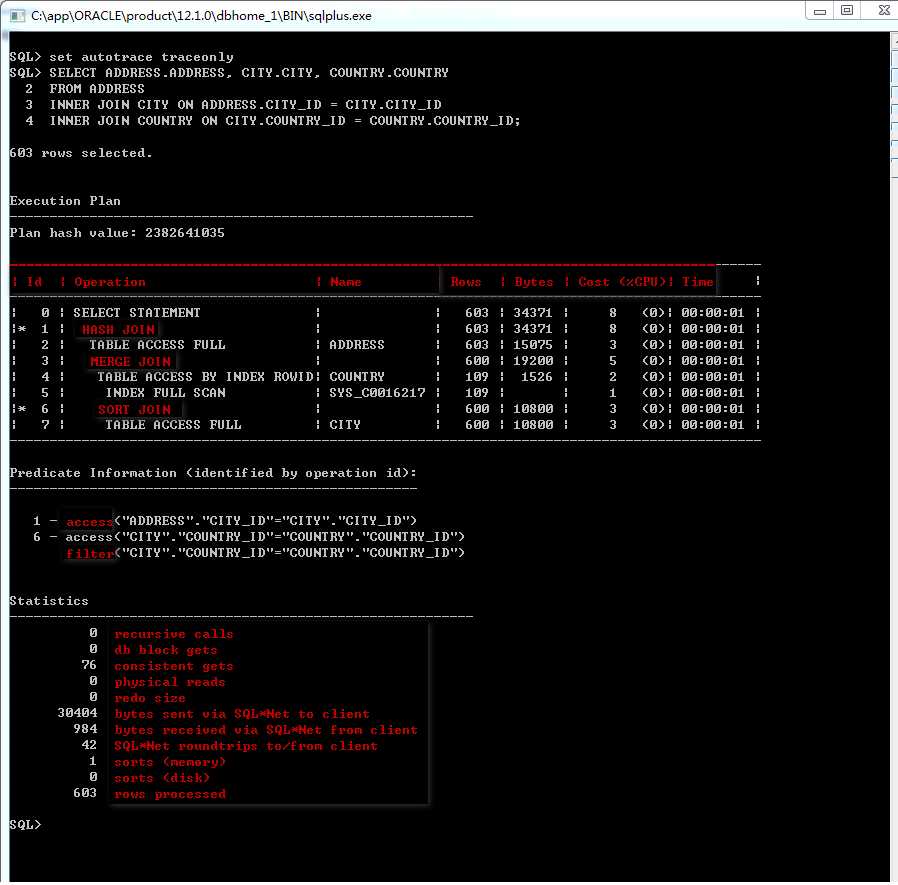898x885 pixels.
Task: Click 'TABLE ACCESS BY INDEX ROWID' operation
Action: pos(205,377)
